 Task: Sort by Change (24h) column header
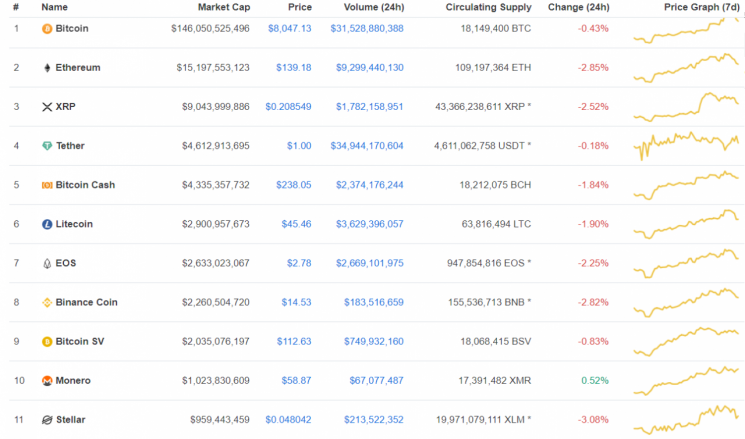point(578,7)
